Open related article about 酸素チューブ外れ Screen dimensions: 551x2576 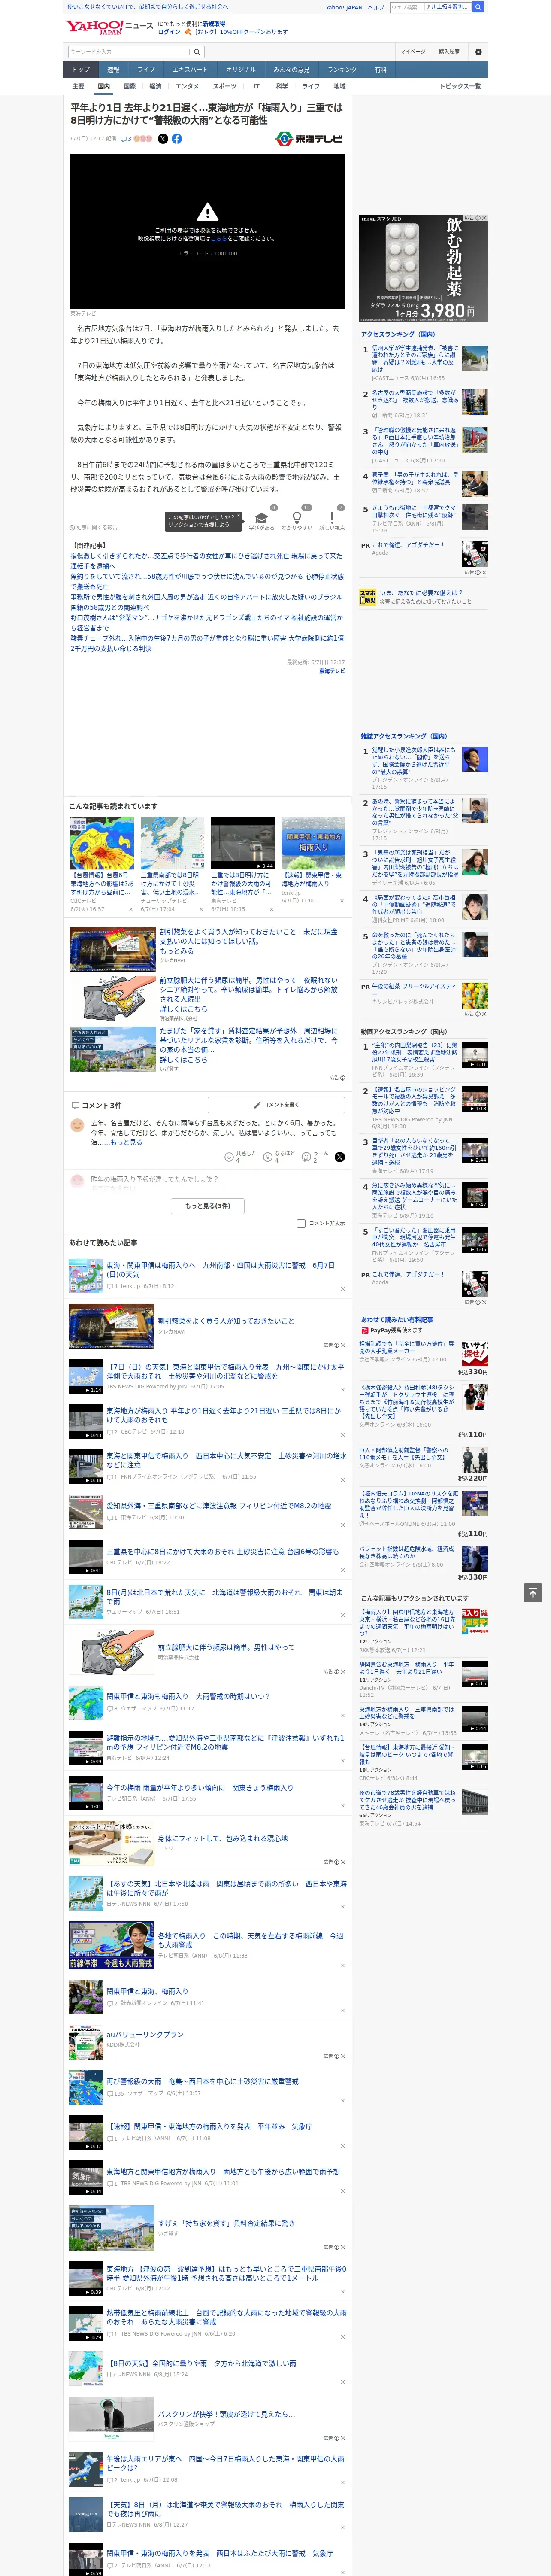pos(207,643)
